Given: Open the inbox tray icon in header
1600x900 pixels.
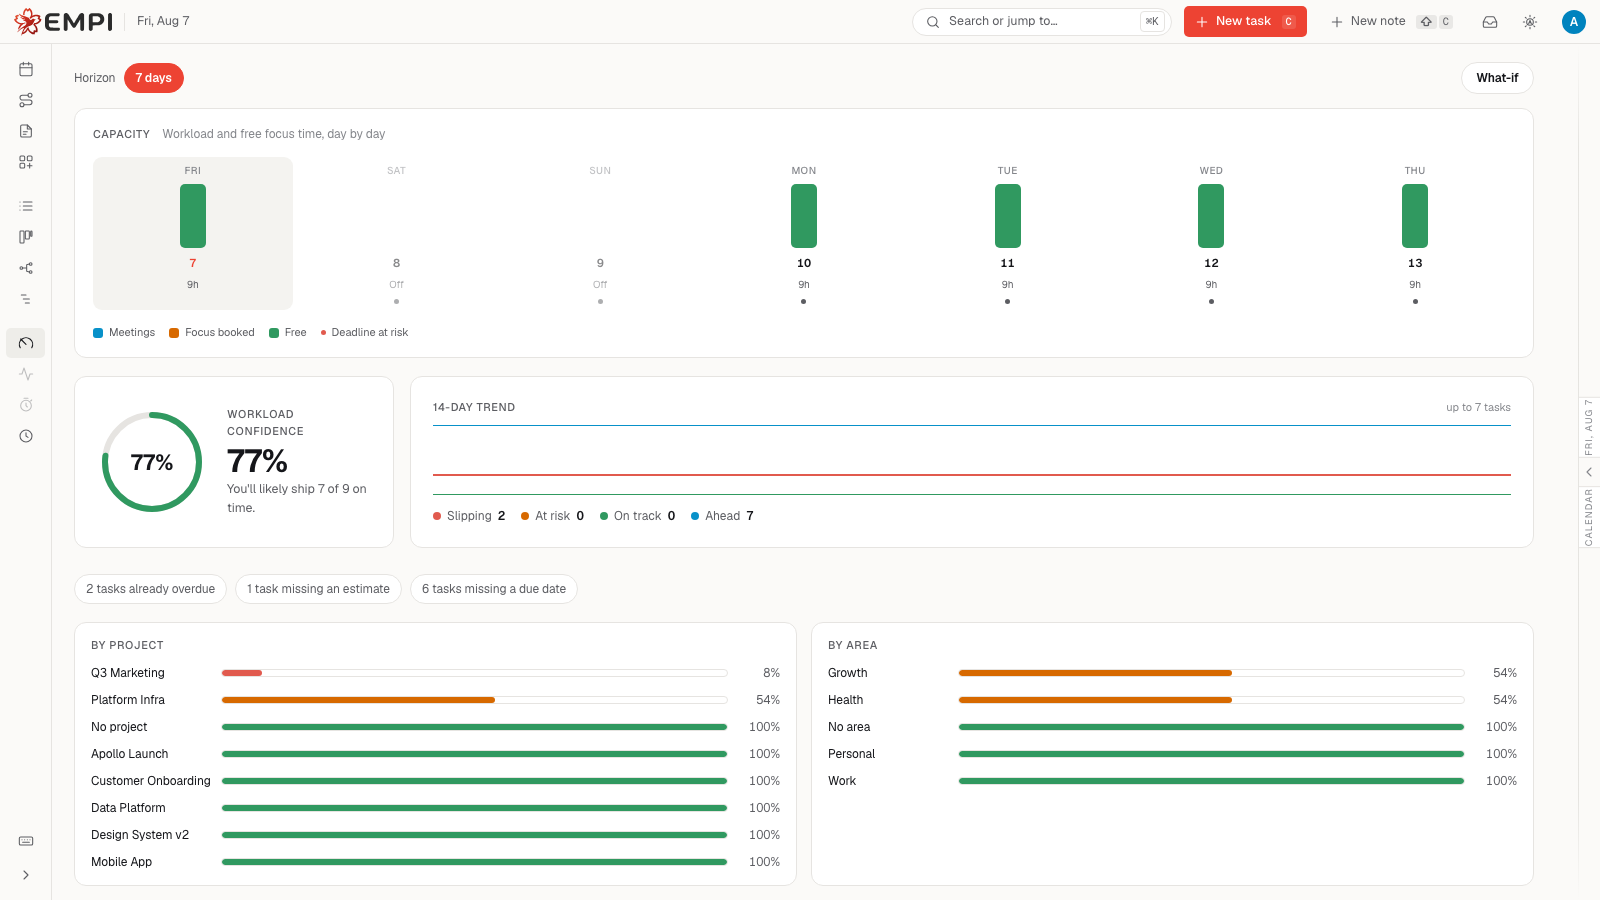Looking at the screenshot, I should (1490, 22).
